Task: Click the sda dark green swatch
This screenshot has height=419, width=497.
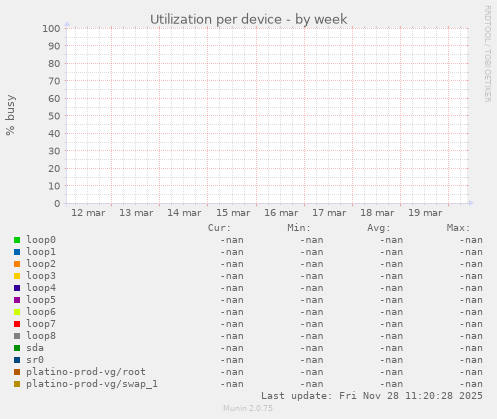Action: click(x=17, y=348)
